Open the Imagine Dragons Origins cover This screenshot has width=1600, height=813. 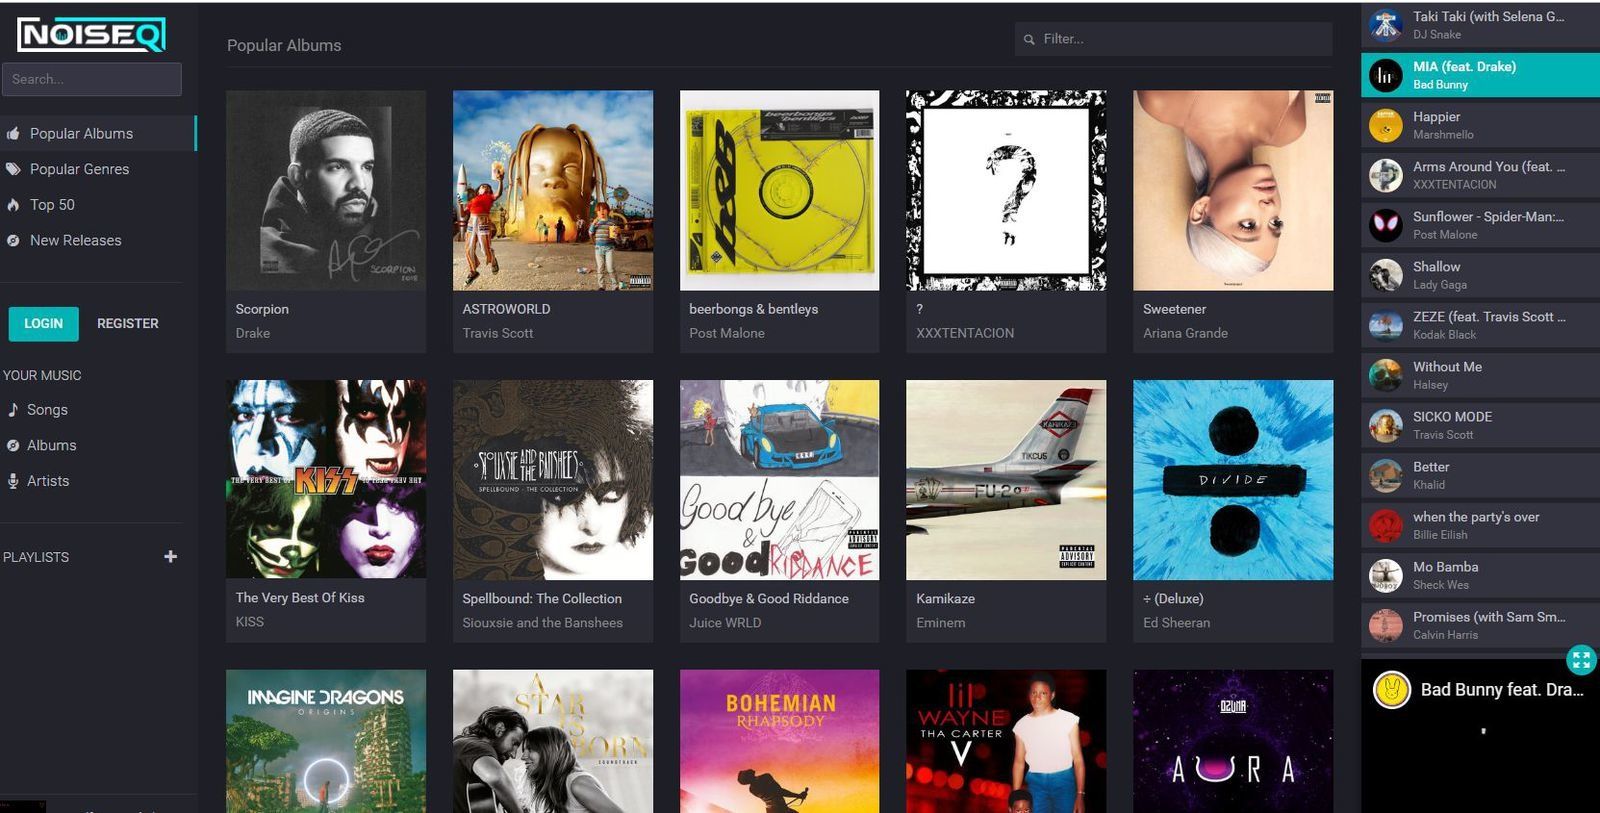326,741
